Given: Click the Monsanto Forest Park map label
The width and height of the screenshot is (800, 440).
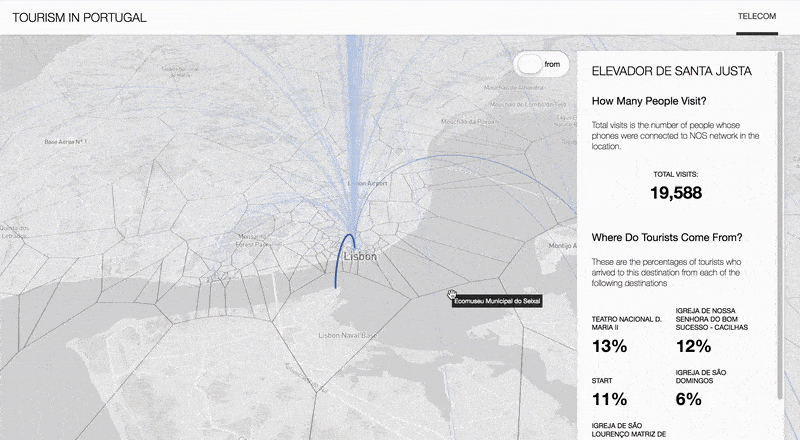Looking at the screenshot, I should point(254,242).
